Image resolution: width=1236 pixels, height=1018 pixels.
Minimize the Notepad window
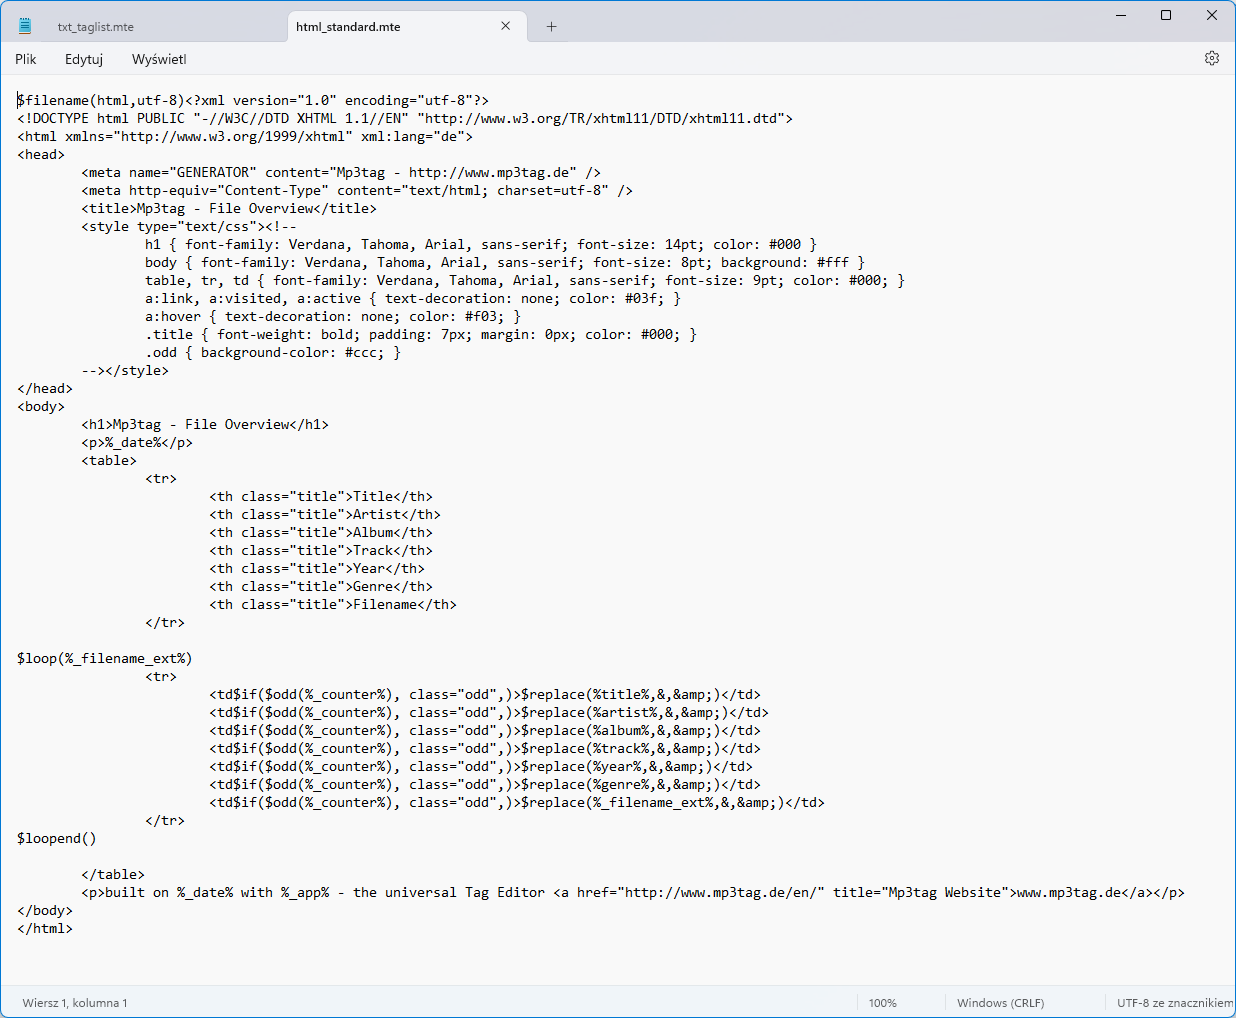pos(1121,15)
